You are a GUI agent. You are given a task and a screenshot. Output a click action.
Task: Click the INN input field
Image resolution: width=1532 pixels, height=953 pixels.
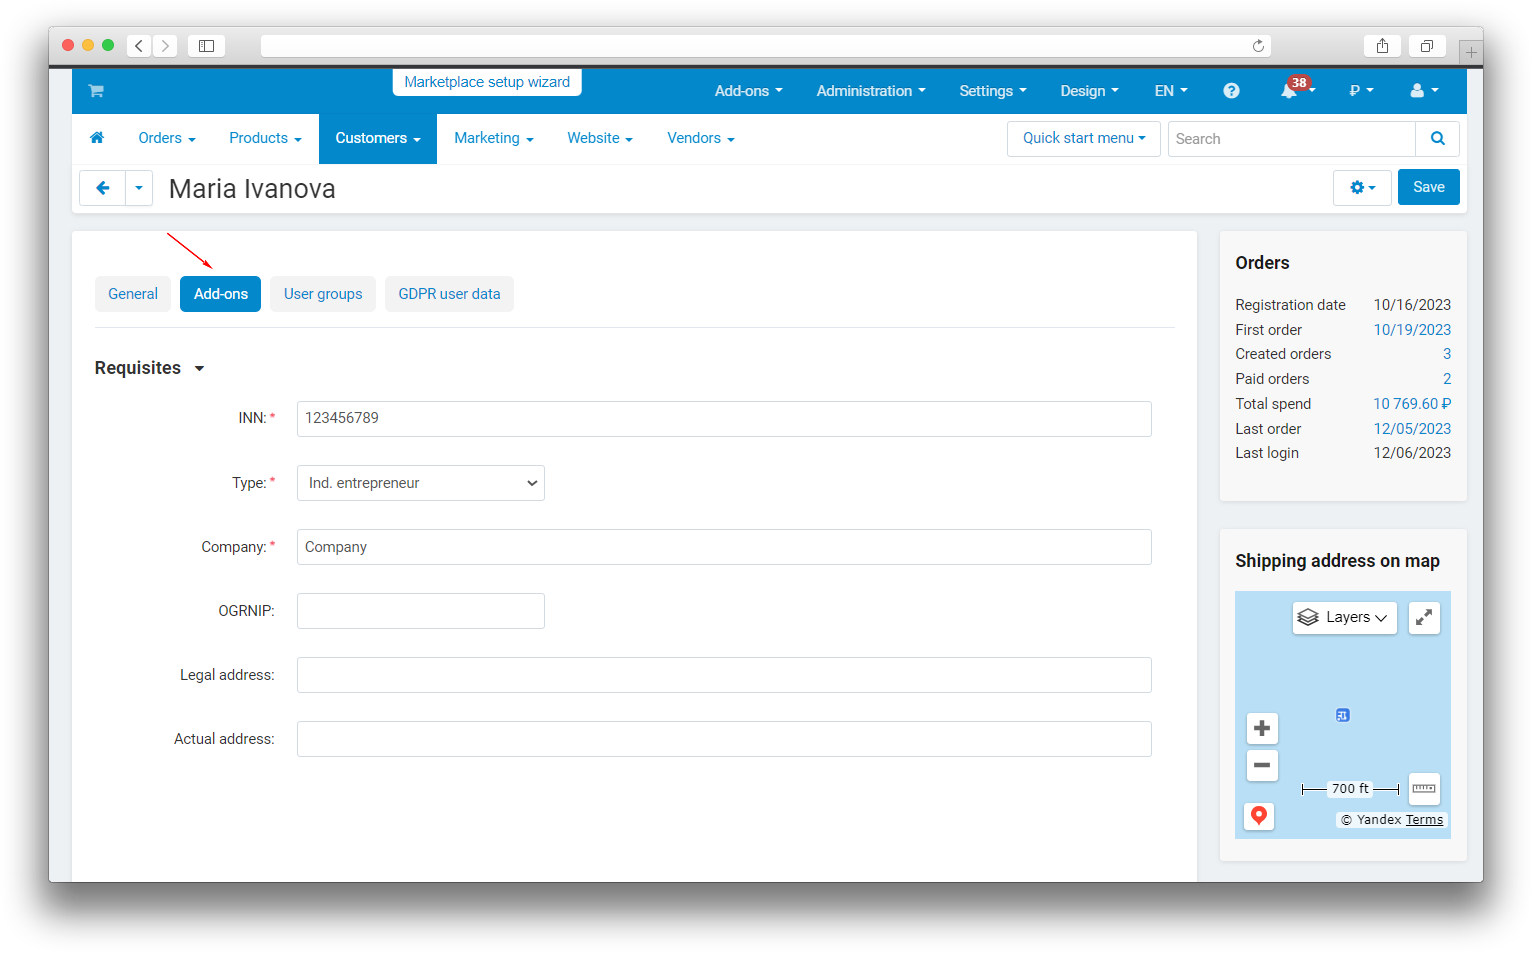coord(723,419)
